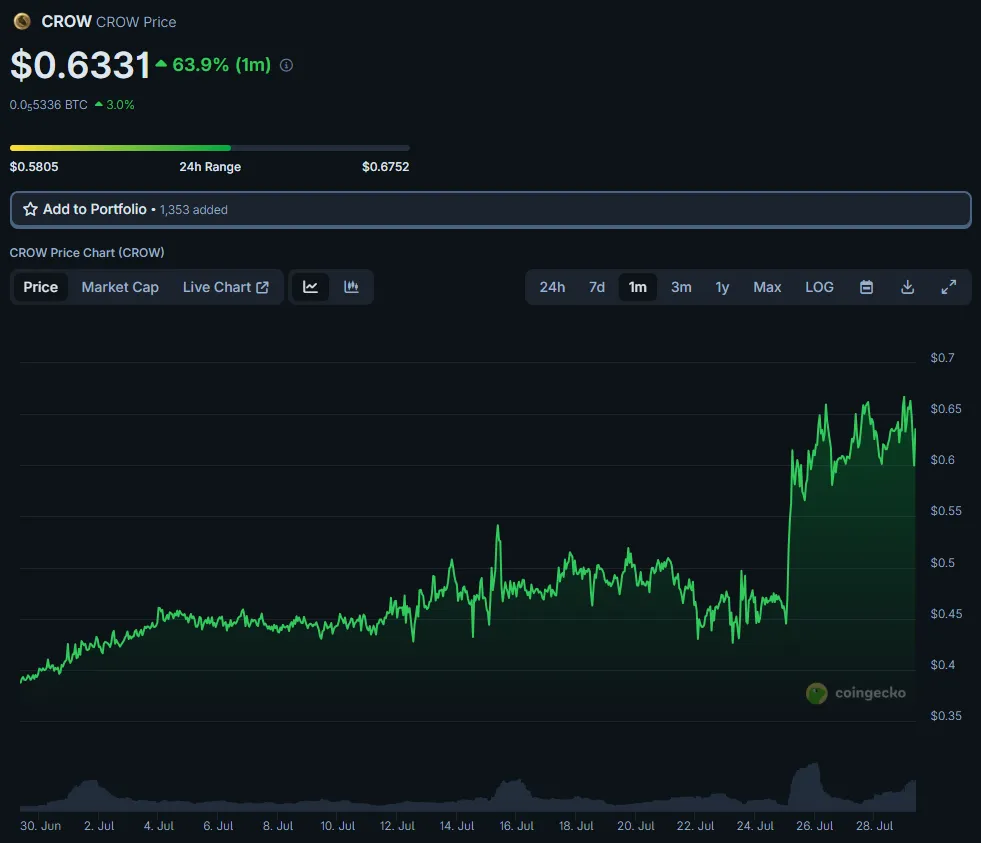
Task: Switch to the Market Cap tab
Action: pyautogui.click(x=120, y=287)
